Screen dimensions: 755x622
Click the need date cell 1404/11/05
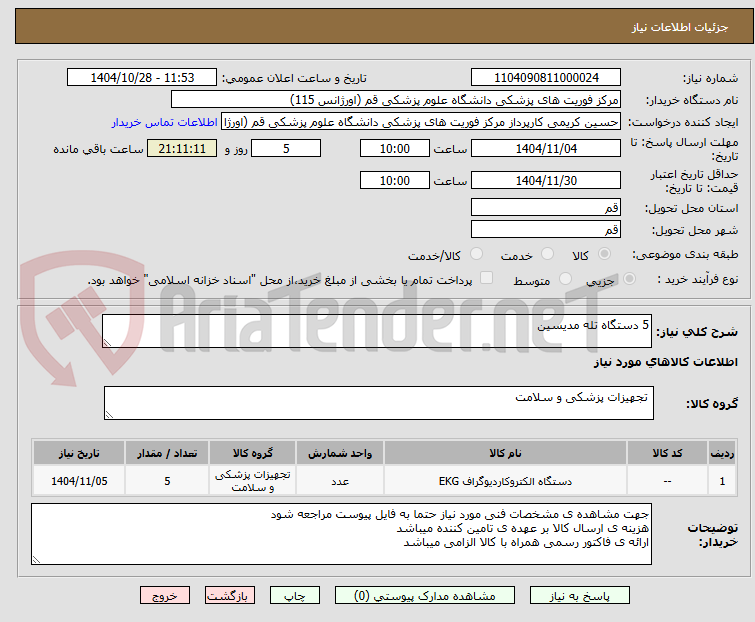click(79, 481)
